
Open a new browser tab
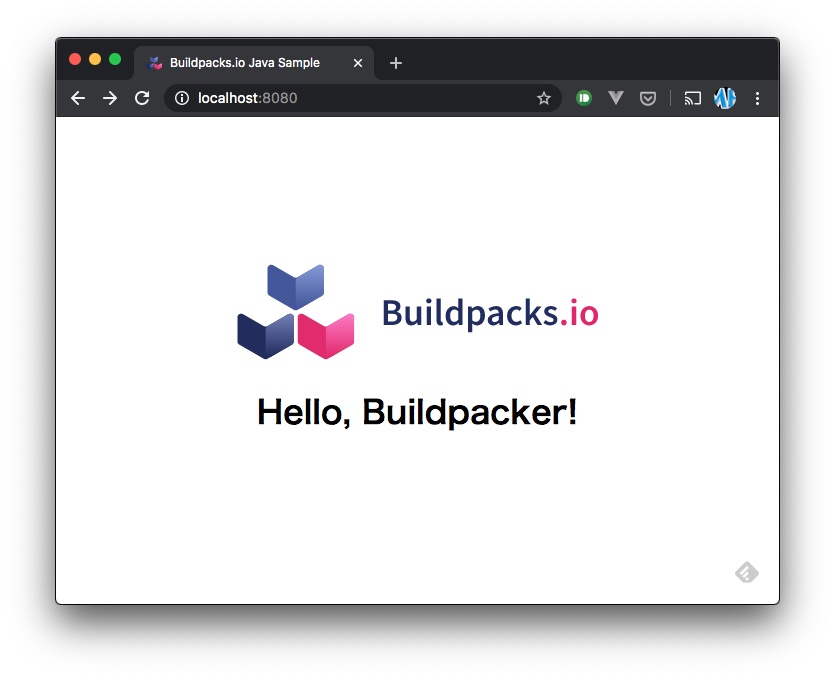(x=396, y=63)
